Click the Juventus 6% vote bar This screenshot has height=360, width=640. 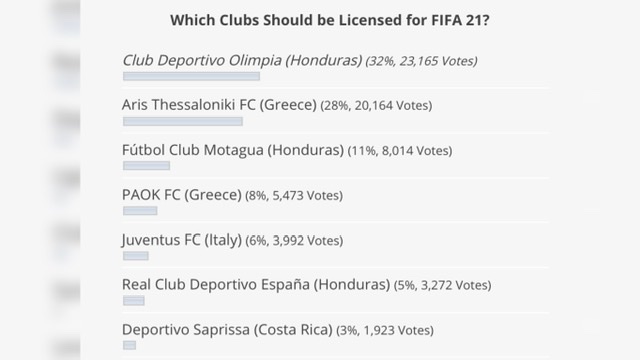point(136,256)
